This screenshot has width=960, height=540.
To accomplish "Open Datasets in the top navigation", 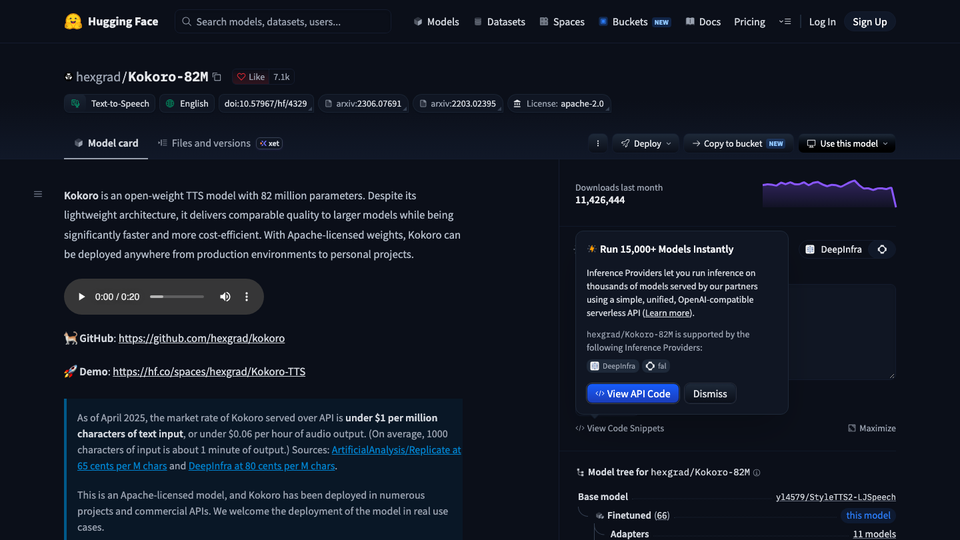I will (x=500, y=21).
